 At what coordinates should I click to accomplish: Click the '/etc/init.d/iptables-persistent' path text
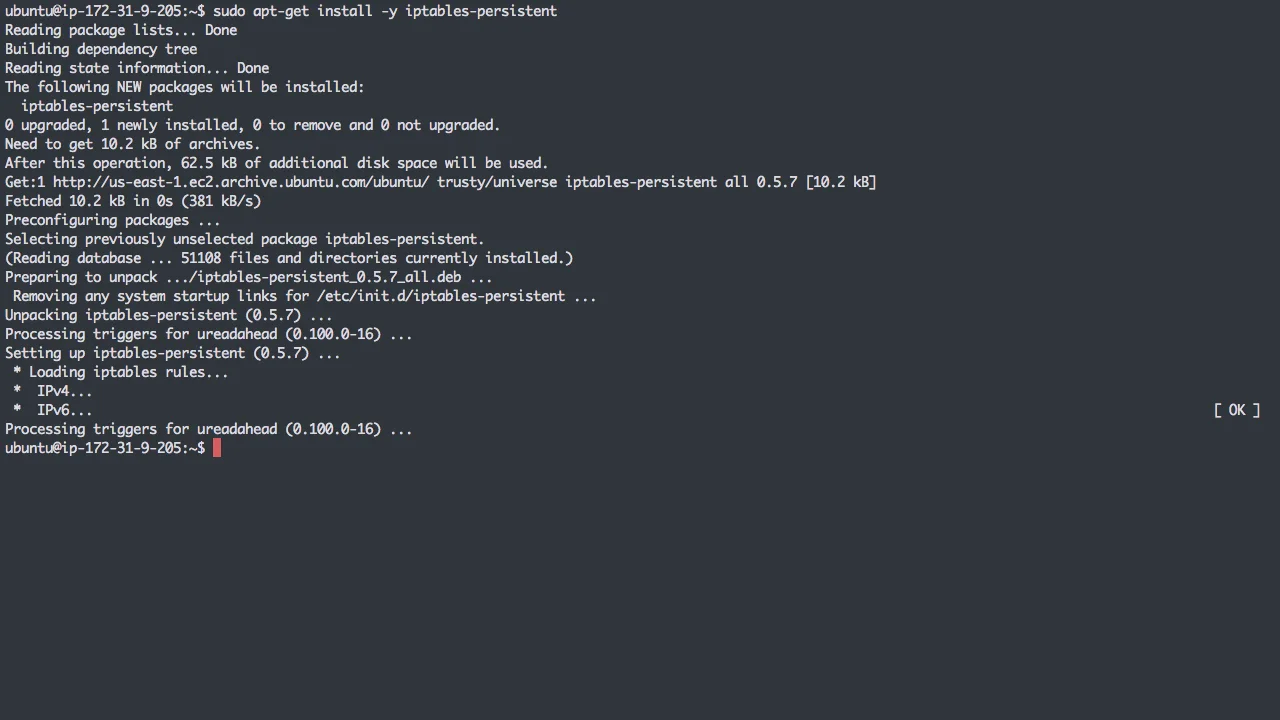pos(441,296)
